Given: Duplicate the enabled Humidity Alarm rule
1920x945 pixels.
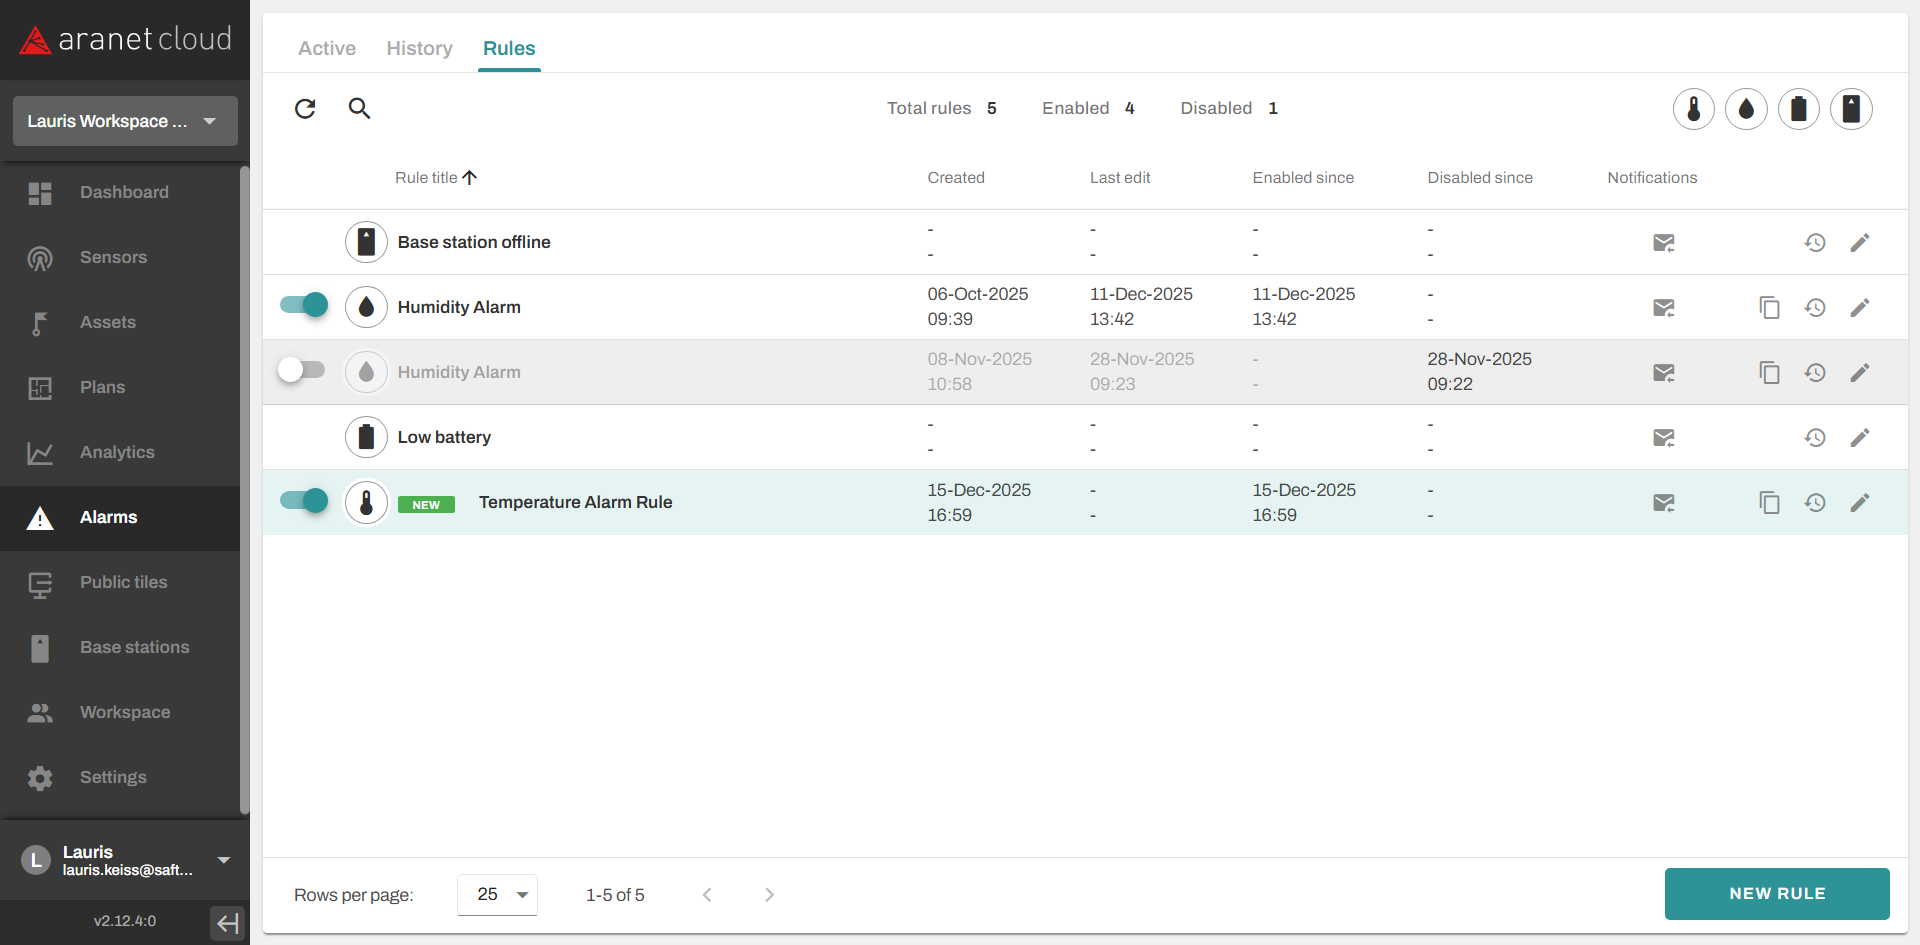Looking at the screenshot, I should coord(1769,308).
